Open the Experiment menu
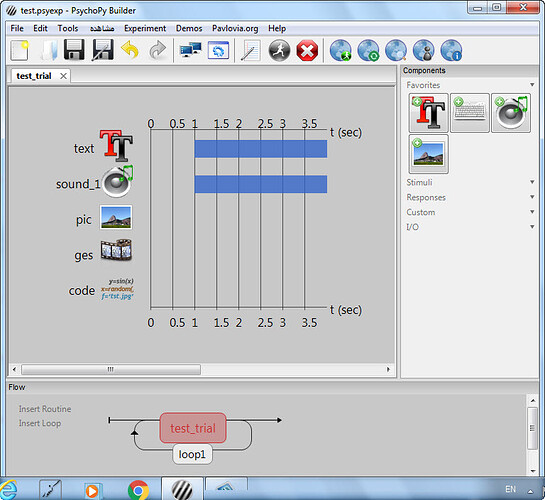 tap(145, 28)
